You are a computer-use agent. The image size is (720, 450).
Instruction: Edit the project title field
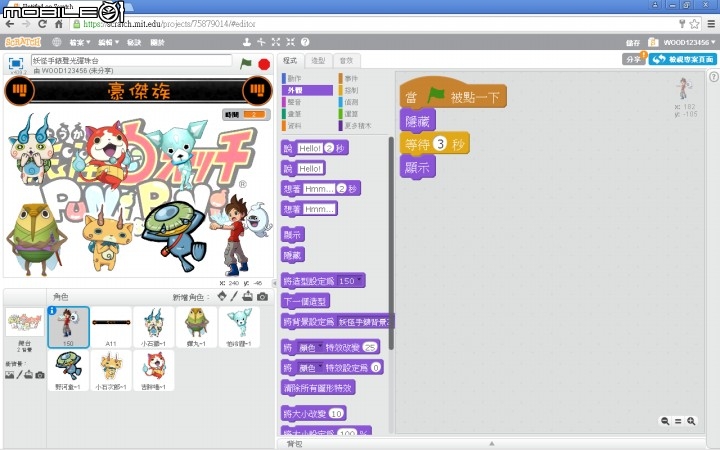coord(131,61)
